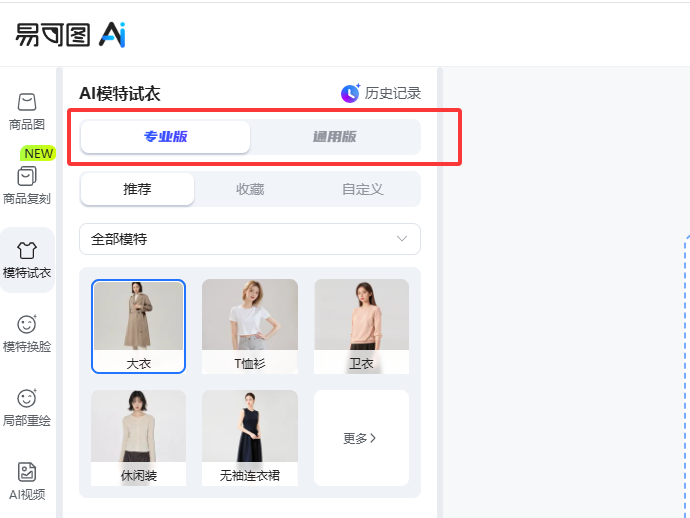Select the 推荐 tab
This screenshot has width=690, height=518.
tap(137, 189)
